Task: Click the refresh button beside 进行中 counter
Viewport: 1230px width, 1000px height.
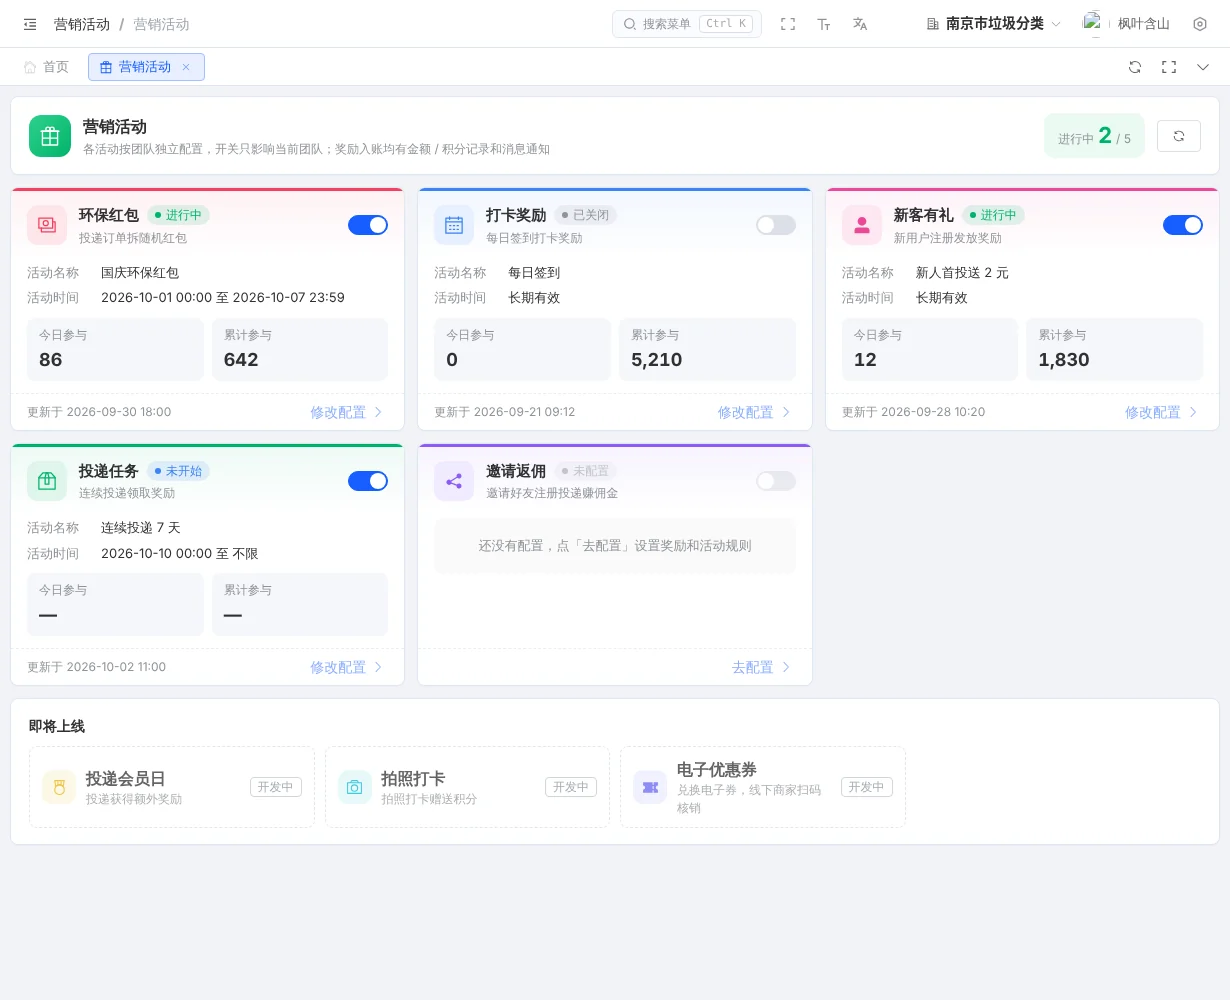Action: [1179, 136]
